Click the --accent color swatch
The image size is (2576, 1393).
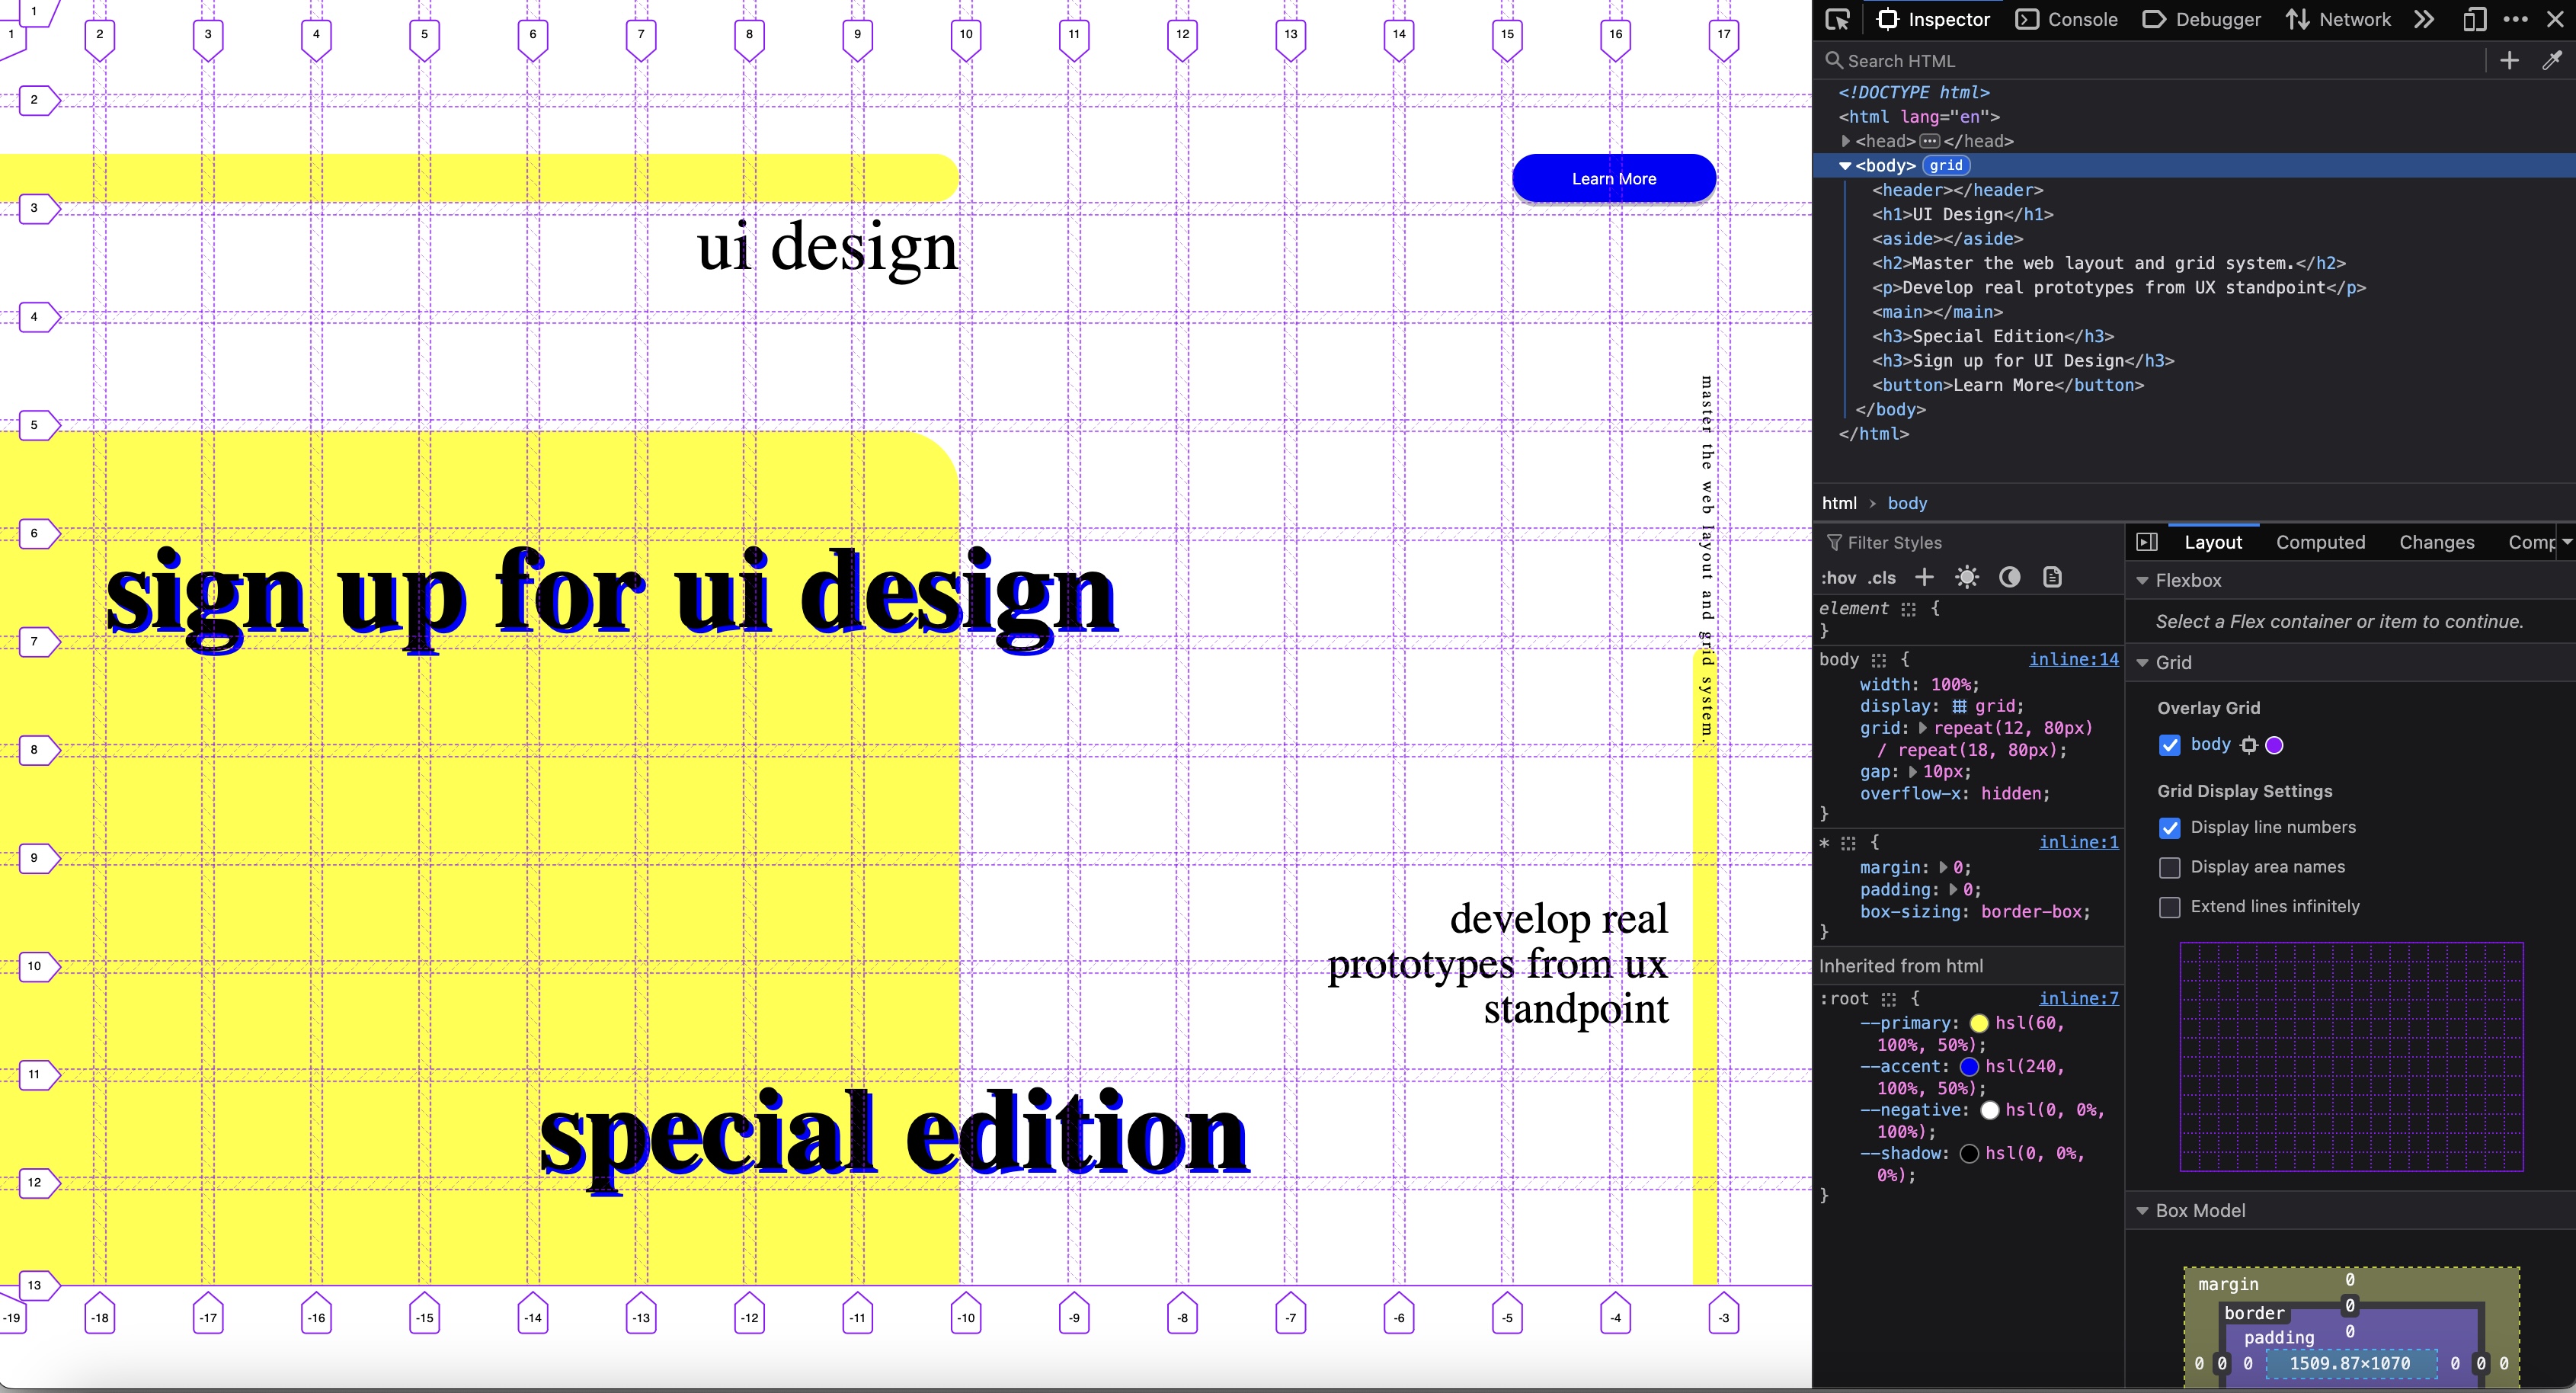(1972, 1067)
